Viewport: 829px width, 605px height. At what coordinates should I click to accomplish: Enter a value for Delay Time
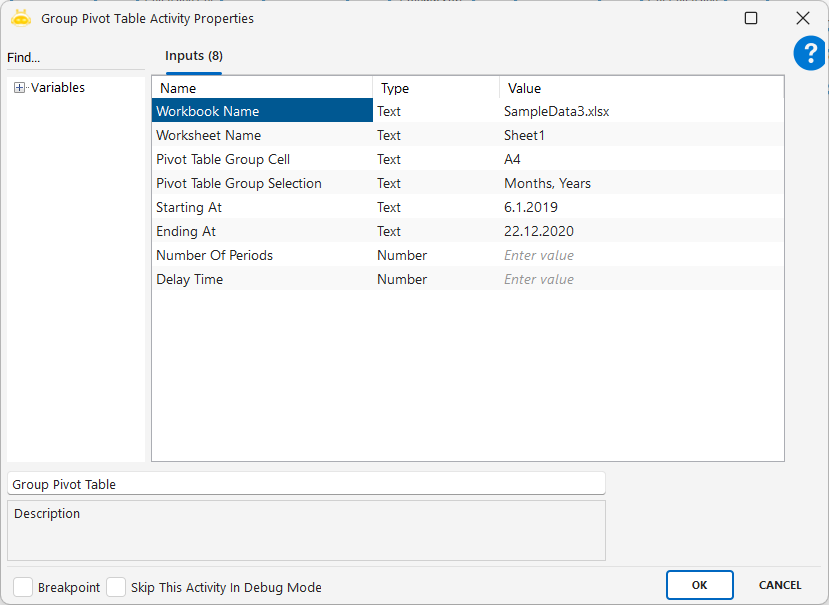point(640,279)
